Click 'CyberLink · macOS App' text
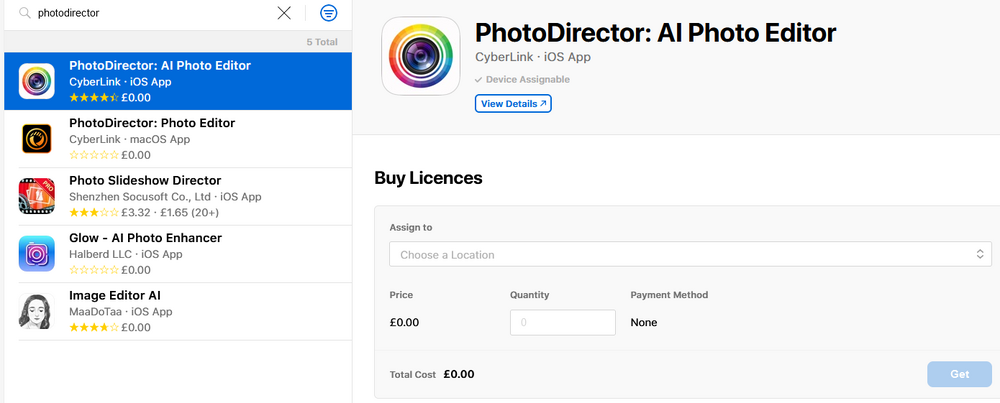The width and height of the screenshot is (1000, 403). pyautogui.click(x=129, y=139)
